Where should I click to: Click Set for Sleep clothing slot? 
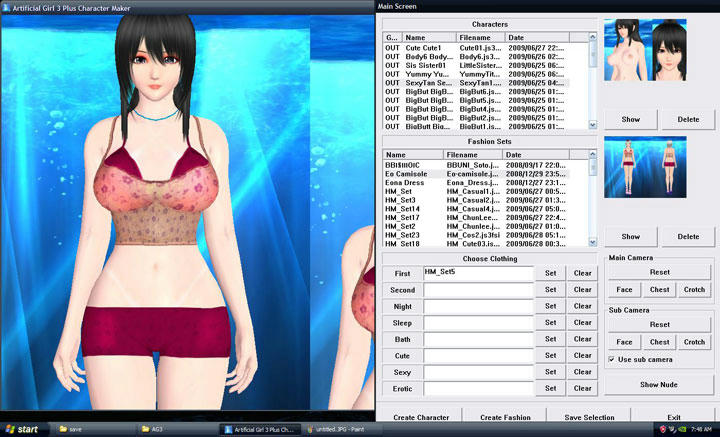[551, 323]
